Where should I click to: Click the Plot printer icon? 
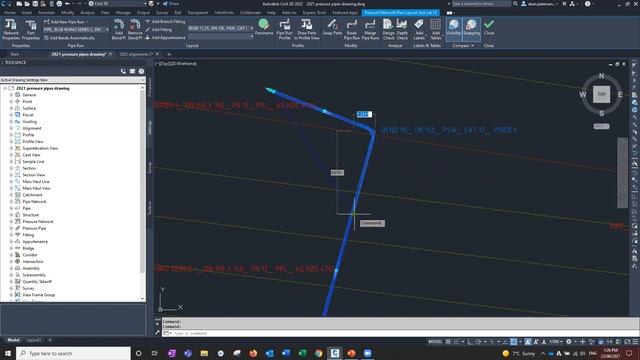(x=60, y=4)
